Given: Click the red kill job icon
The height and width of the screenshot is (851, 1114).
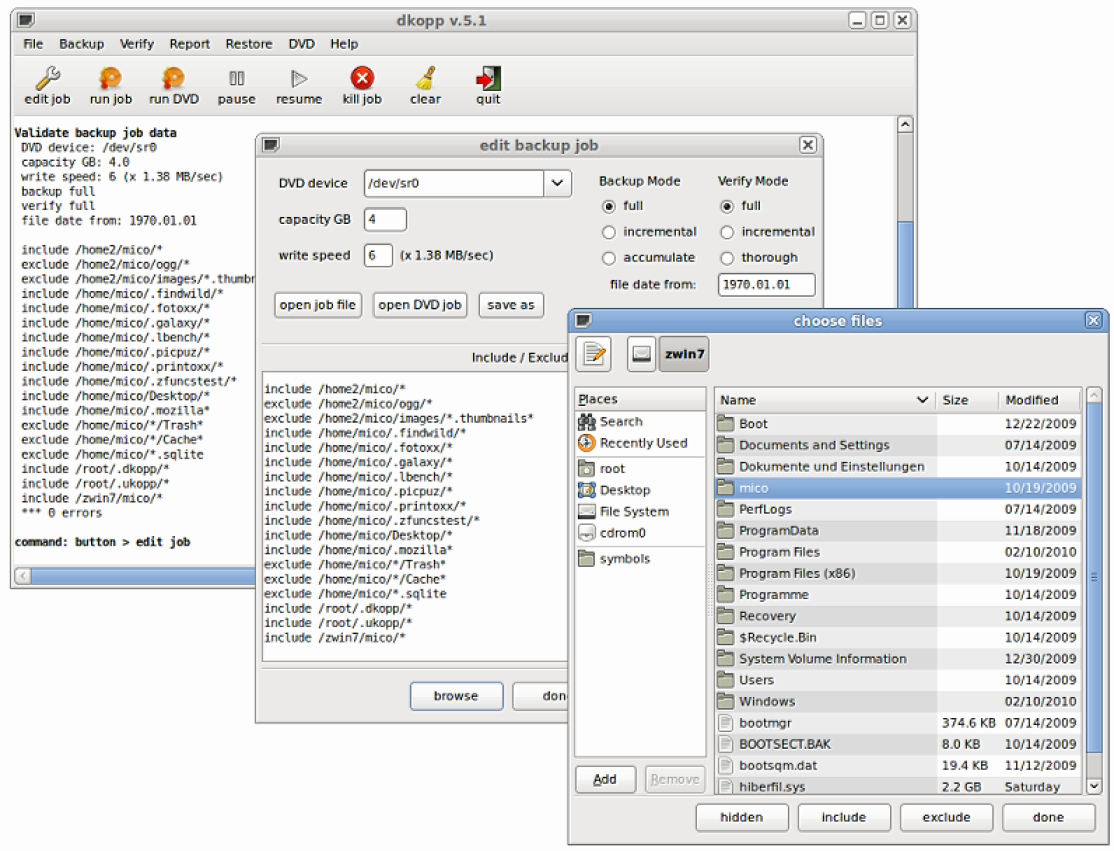Looking at the screenshot, I should (362, 79).
